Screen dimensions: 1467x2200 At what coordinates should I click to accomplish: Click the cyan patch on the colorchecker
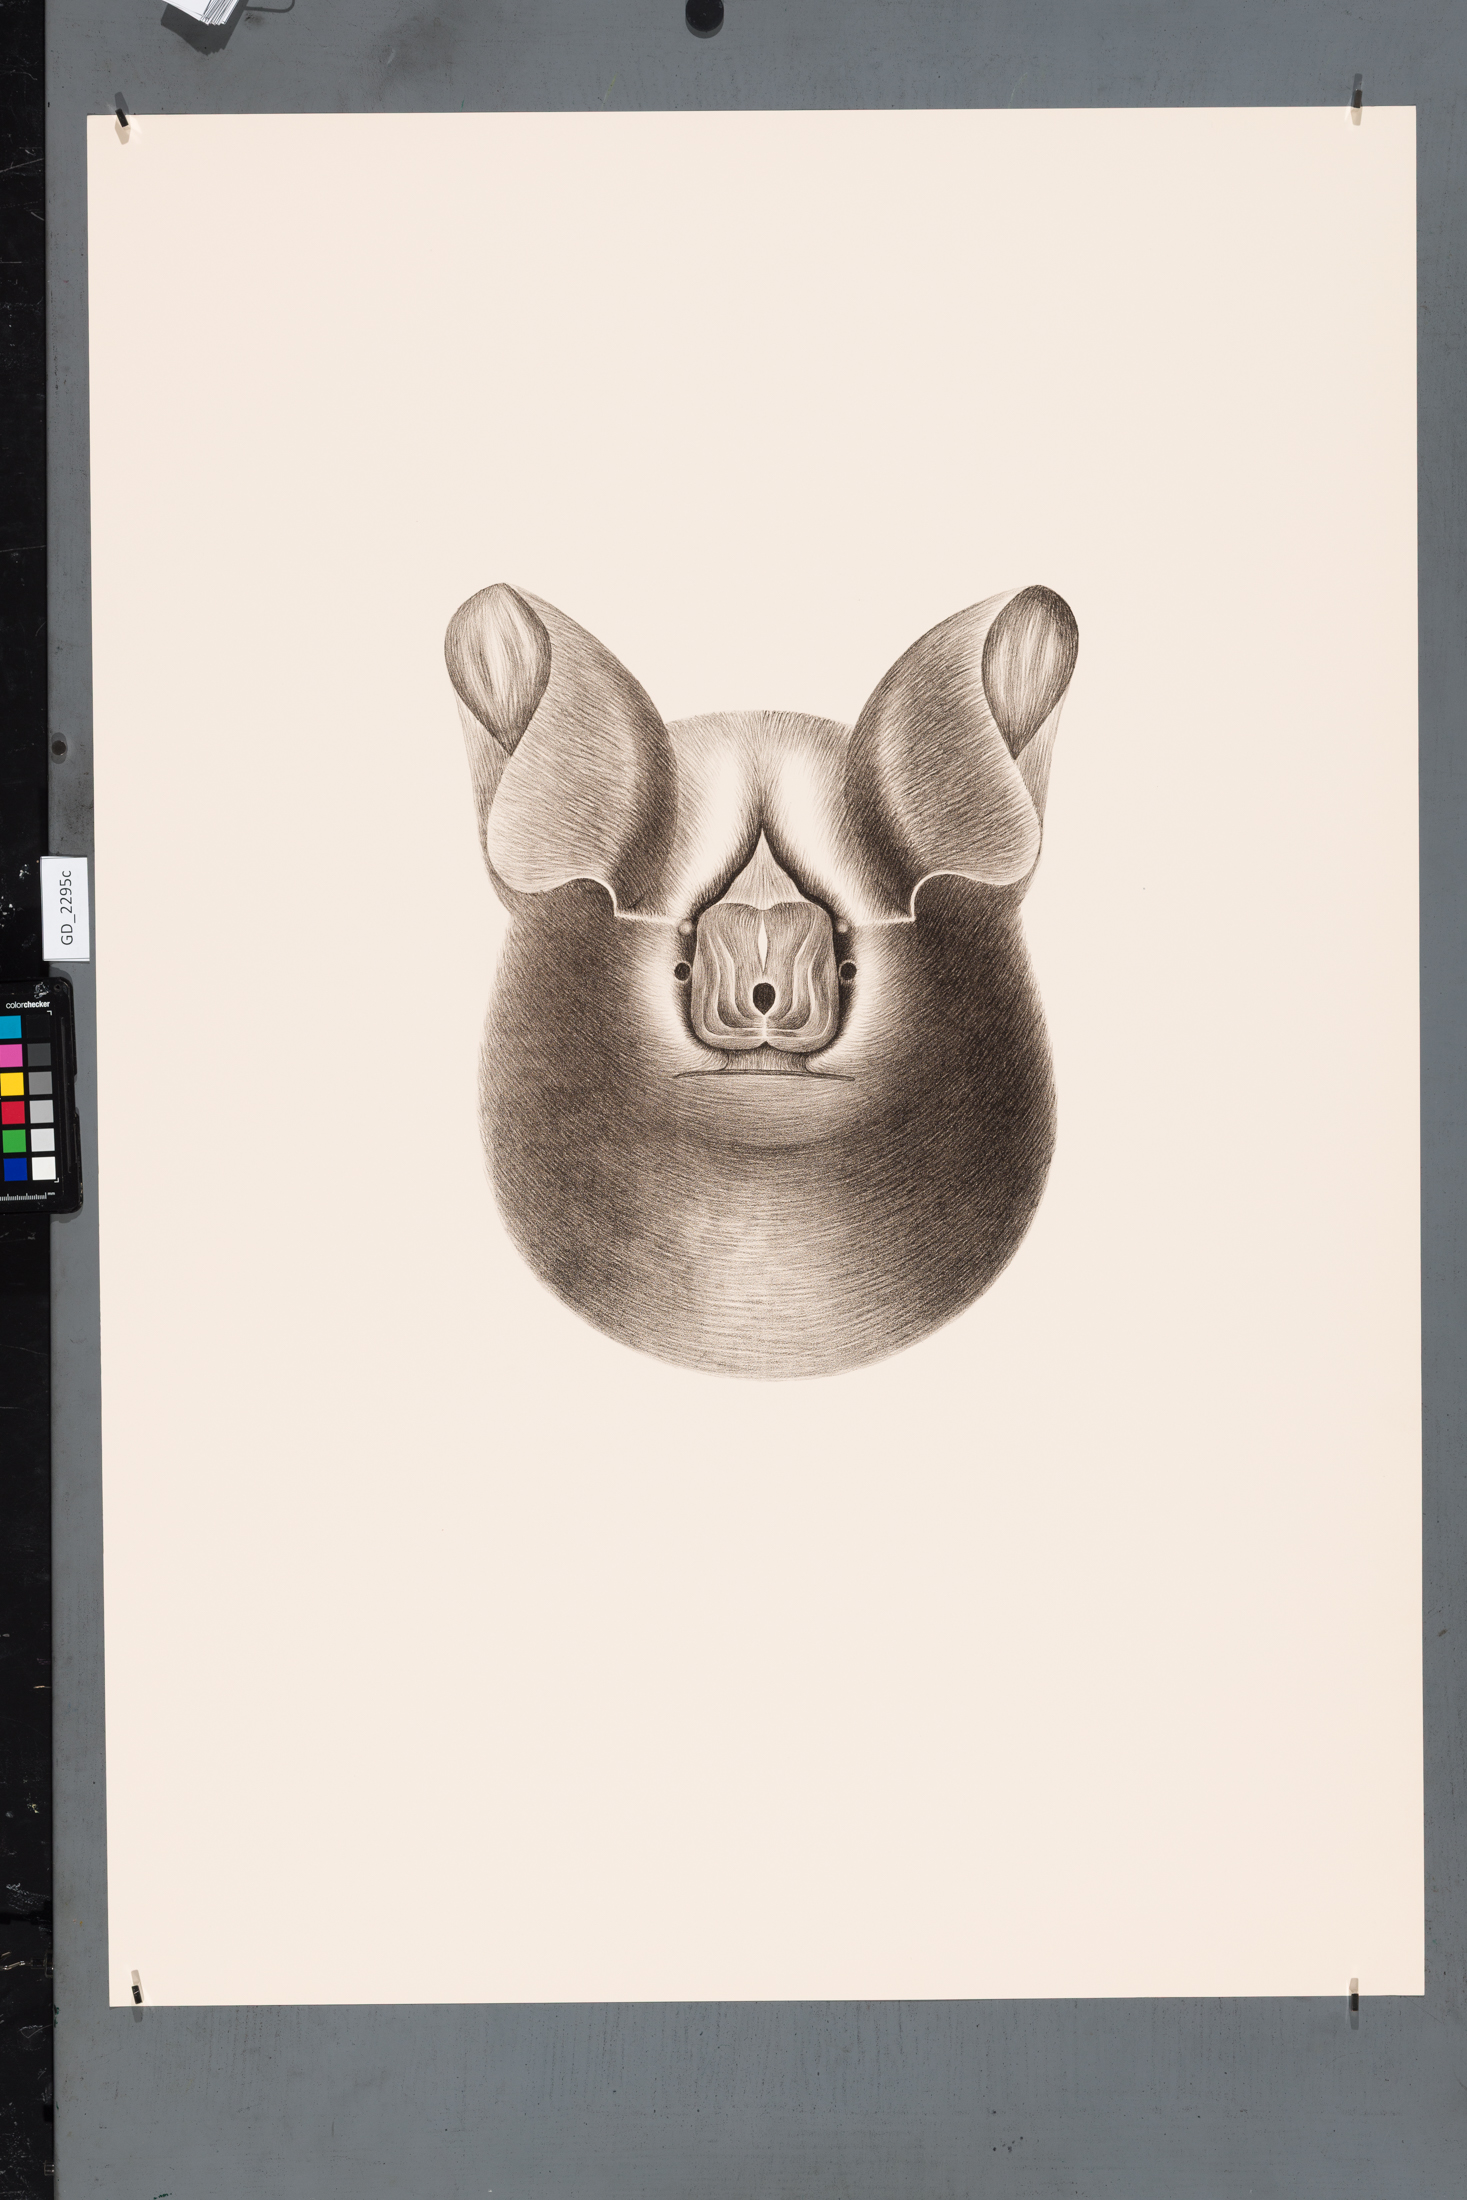pos(11,1027)
